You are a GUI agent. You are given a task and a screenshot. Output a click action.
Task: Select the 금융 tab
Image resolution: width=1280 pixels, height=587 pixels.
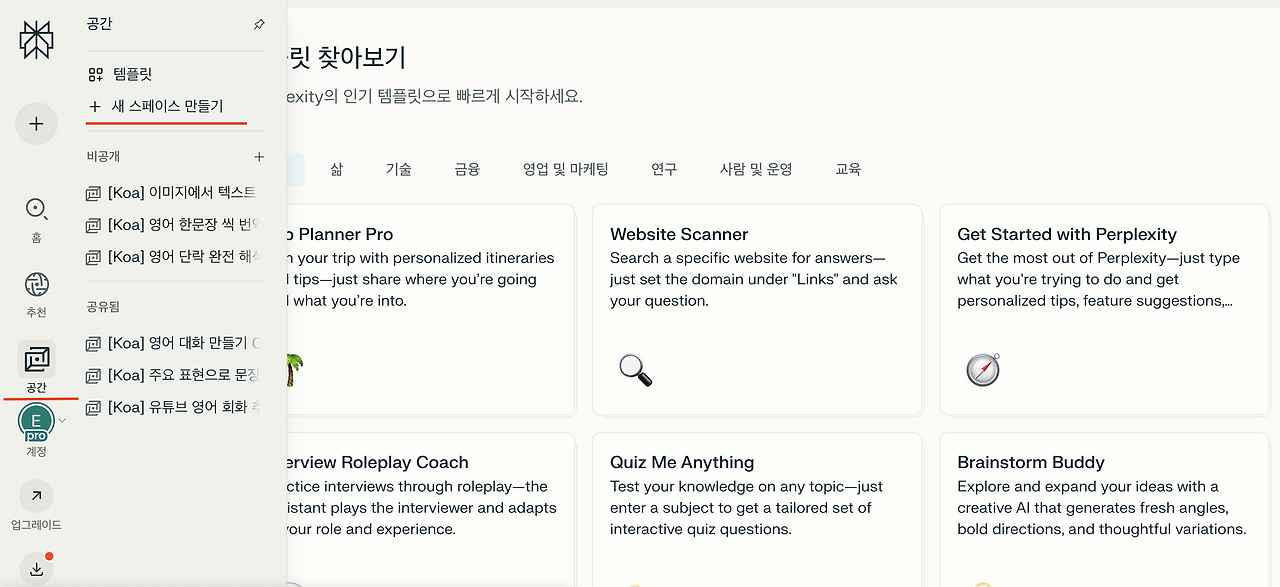point(465,169)
